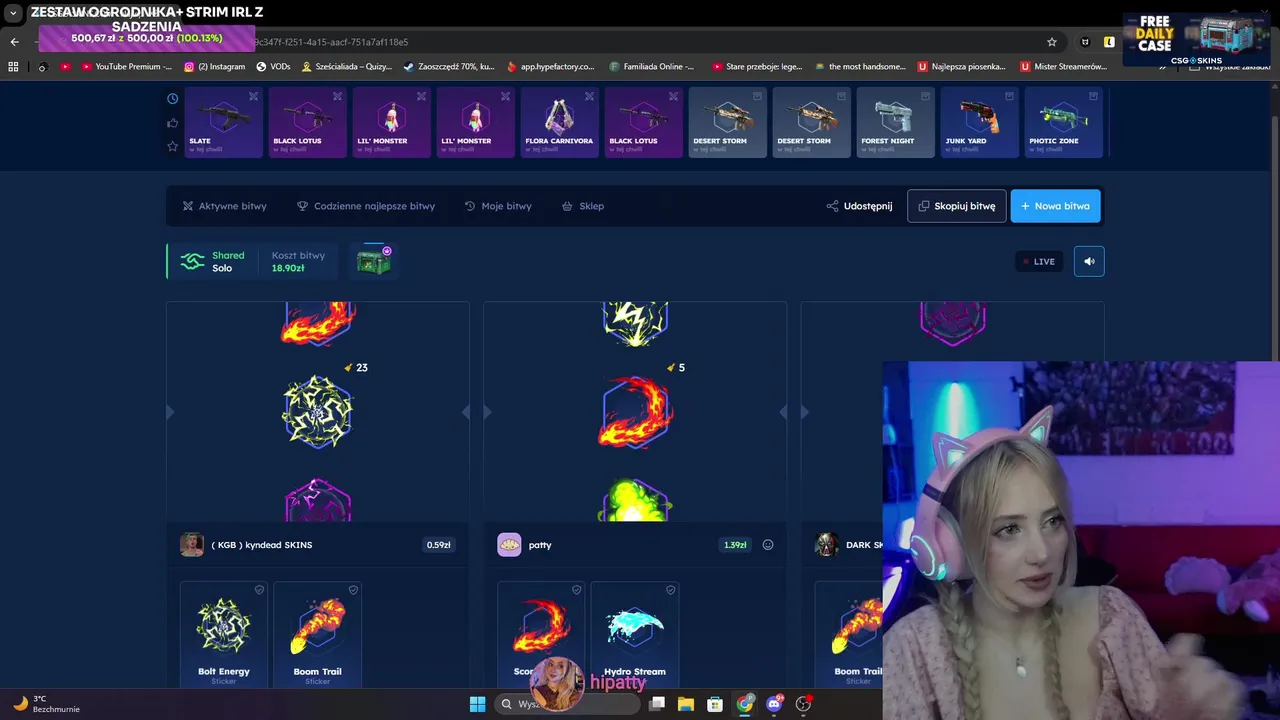Open DARK player avatar
Image resolution: width=1280 pixels, height=720 pixels.
[x=826, y=545]
